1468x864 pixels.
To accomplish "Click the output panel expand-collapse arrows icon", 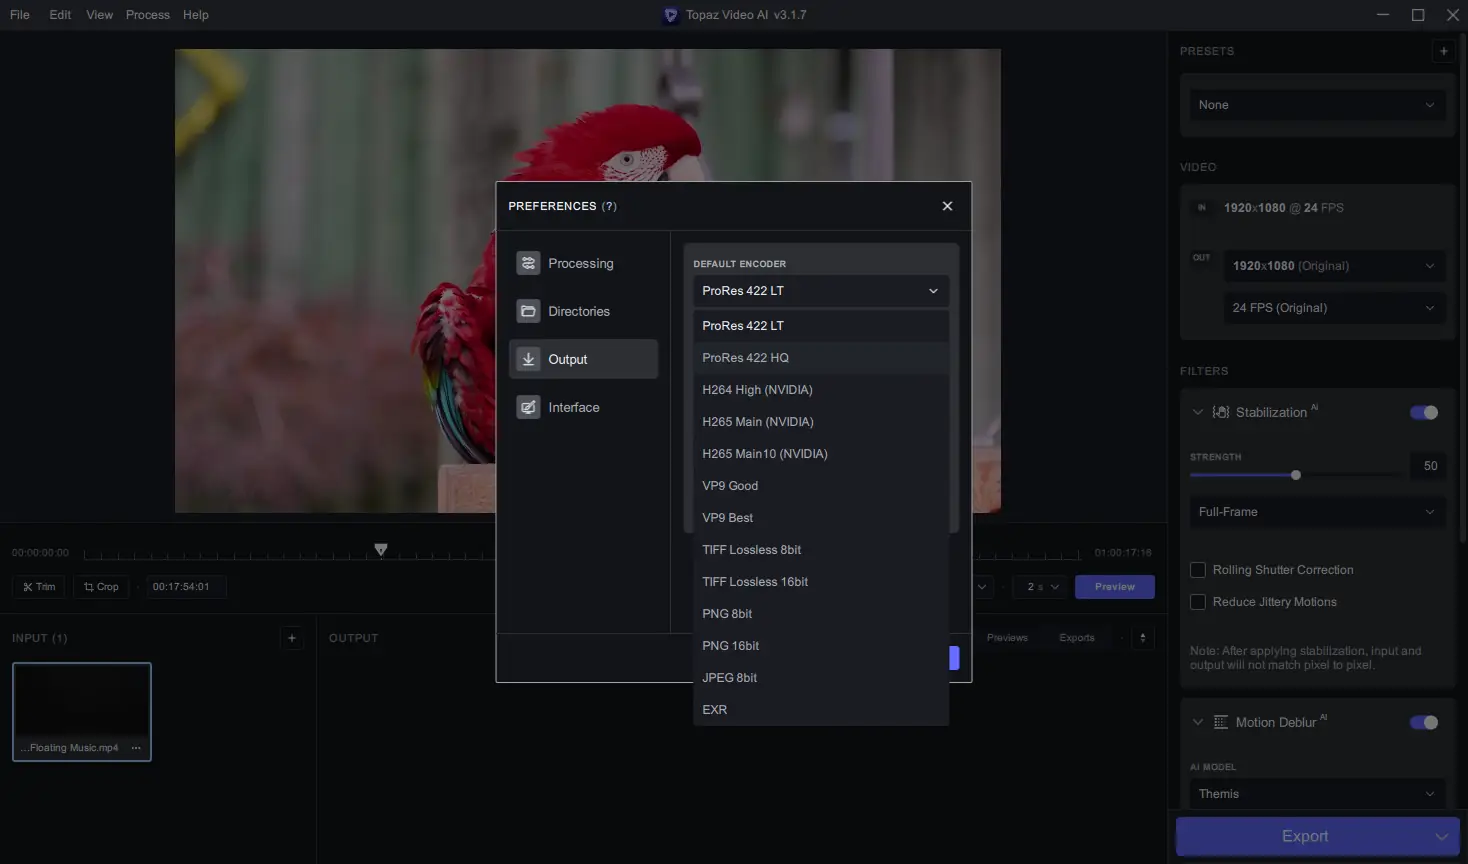I will 1143,638.
